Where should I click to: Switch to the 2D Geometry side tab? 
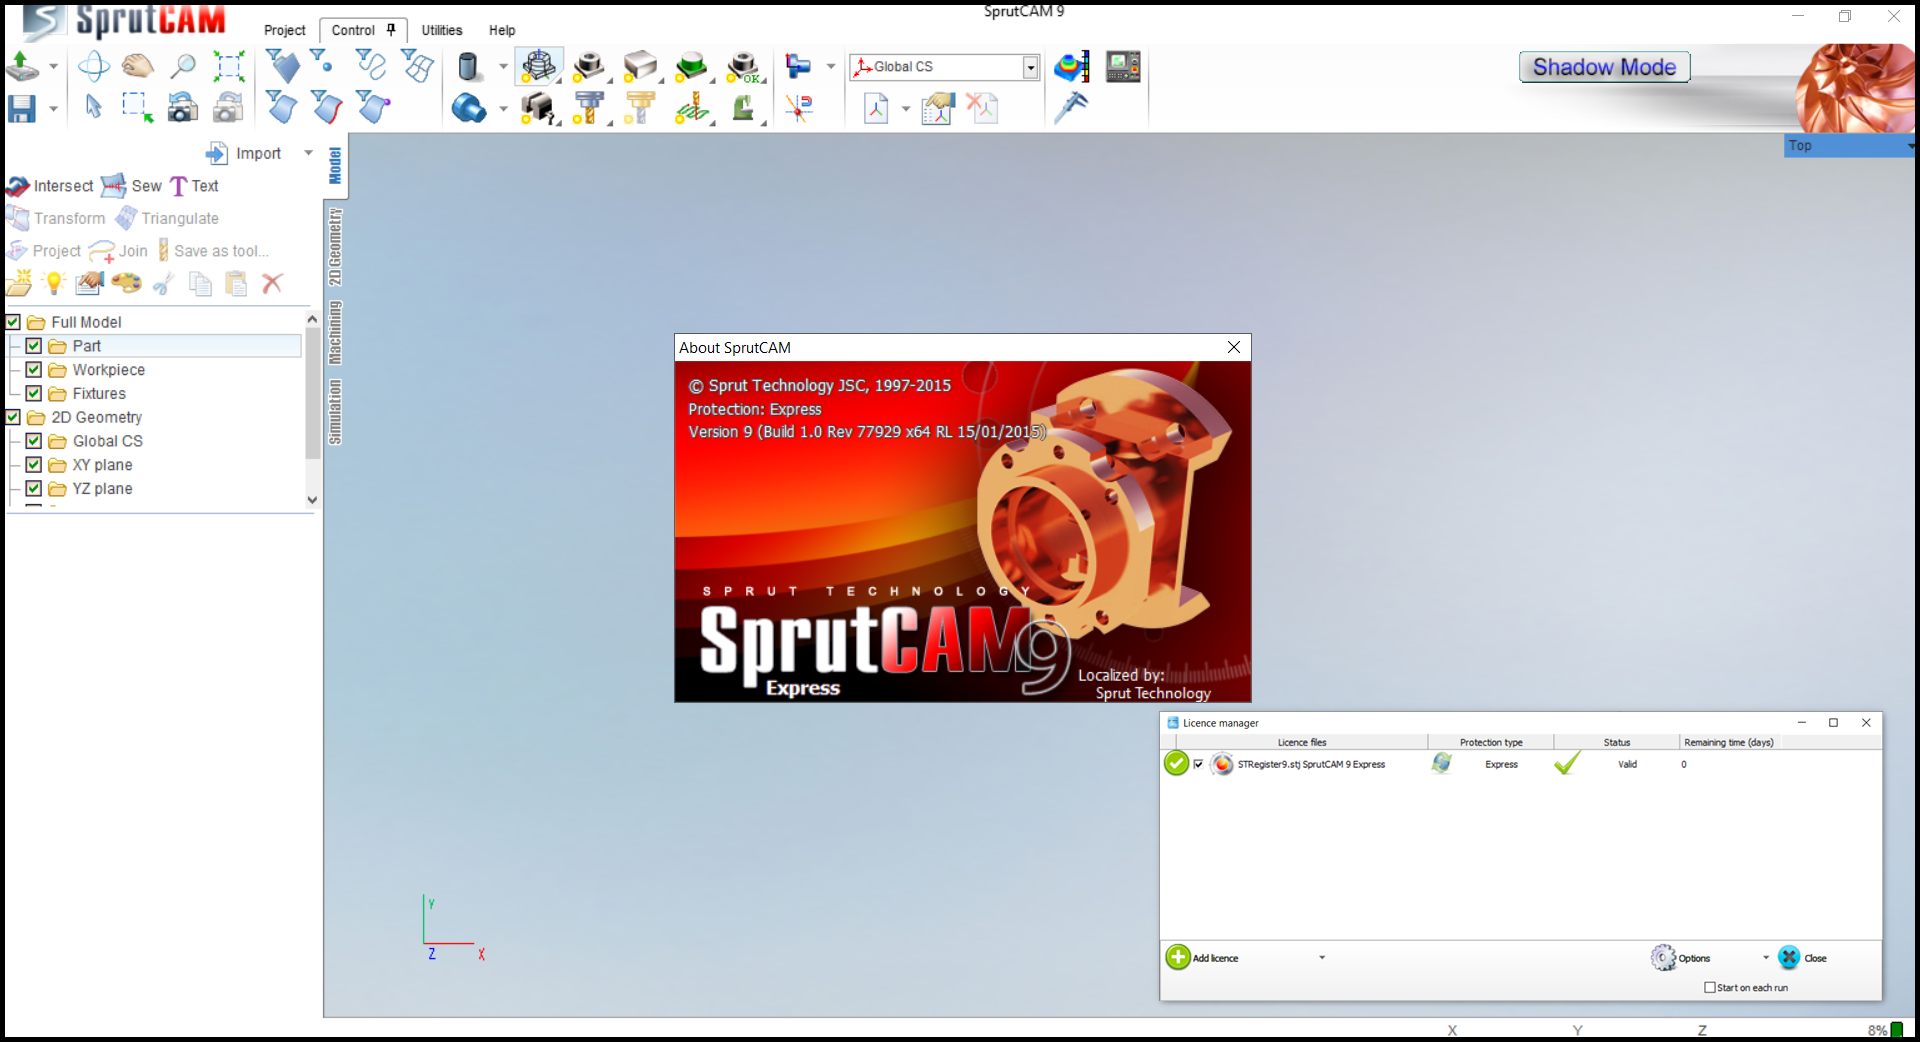(x=335, y=246)
